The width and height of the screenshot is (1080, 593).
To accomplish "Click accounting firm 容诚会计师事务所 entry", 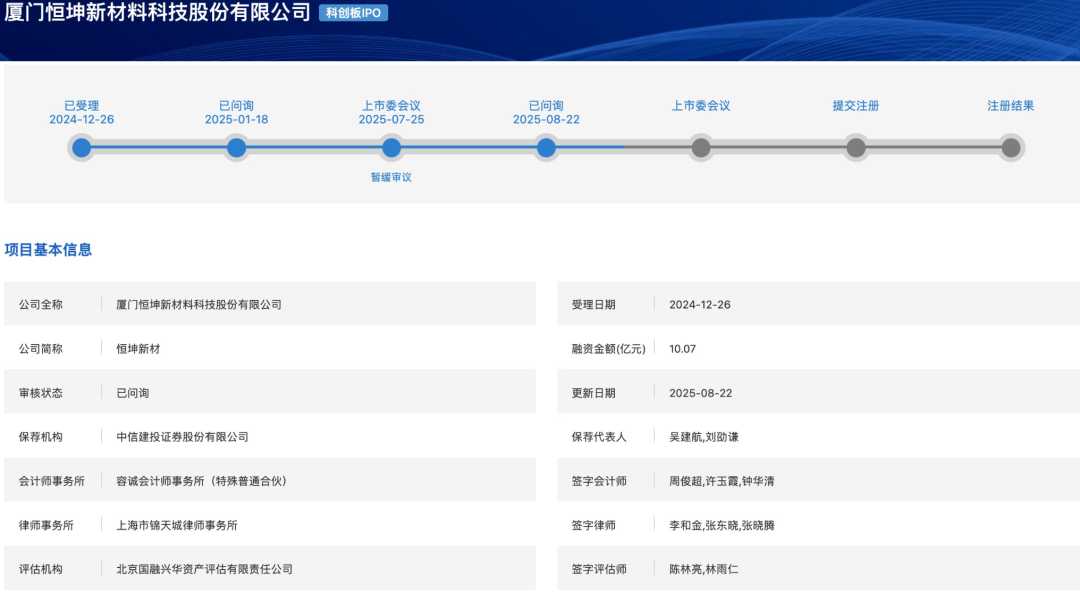I will pos(201,481).
